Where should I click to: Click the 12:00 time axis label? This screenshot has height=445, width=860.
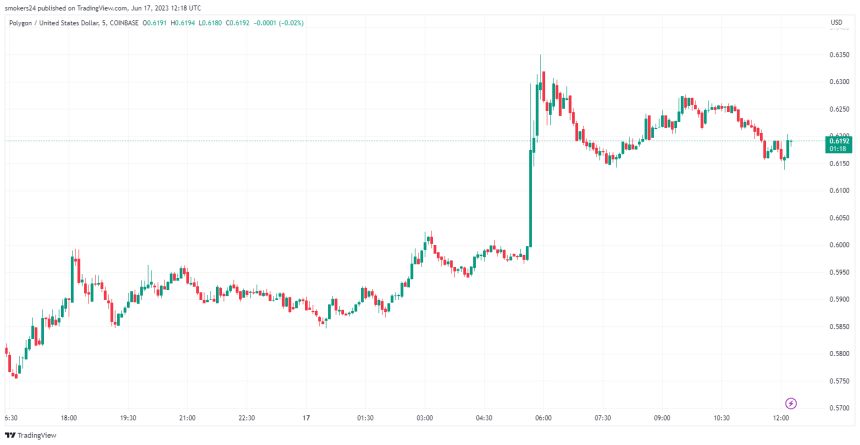point(781,417)
